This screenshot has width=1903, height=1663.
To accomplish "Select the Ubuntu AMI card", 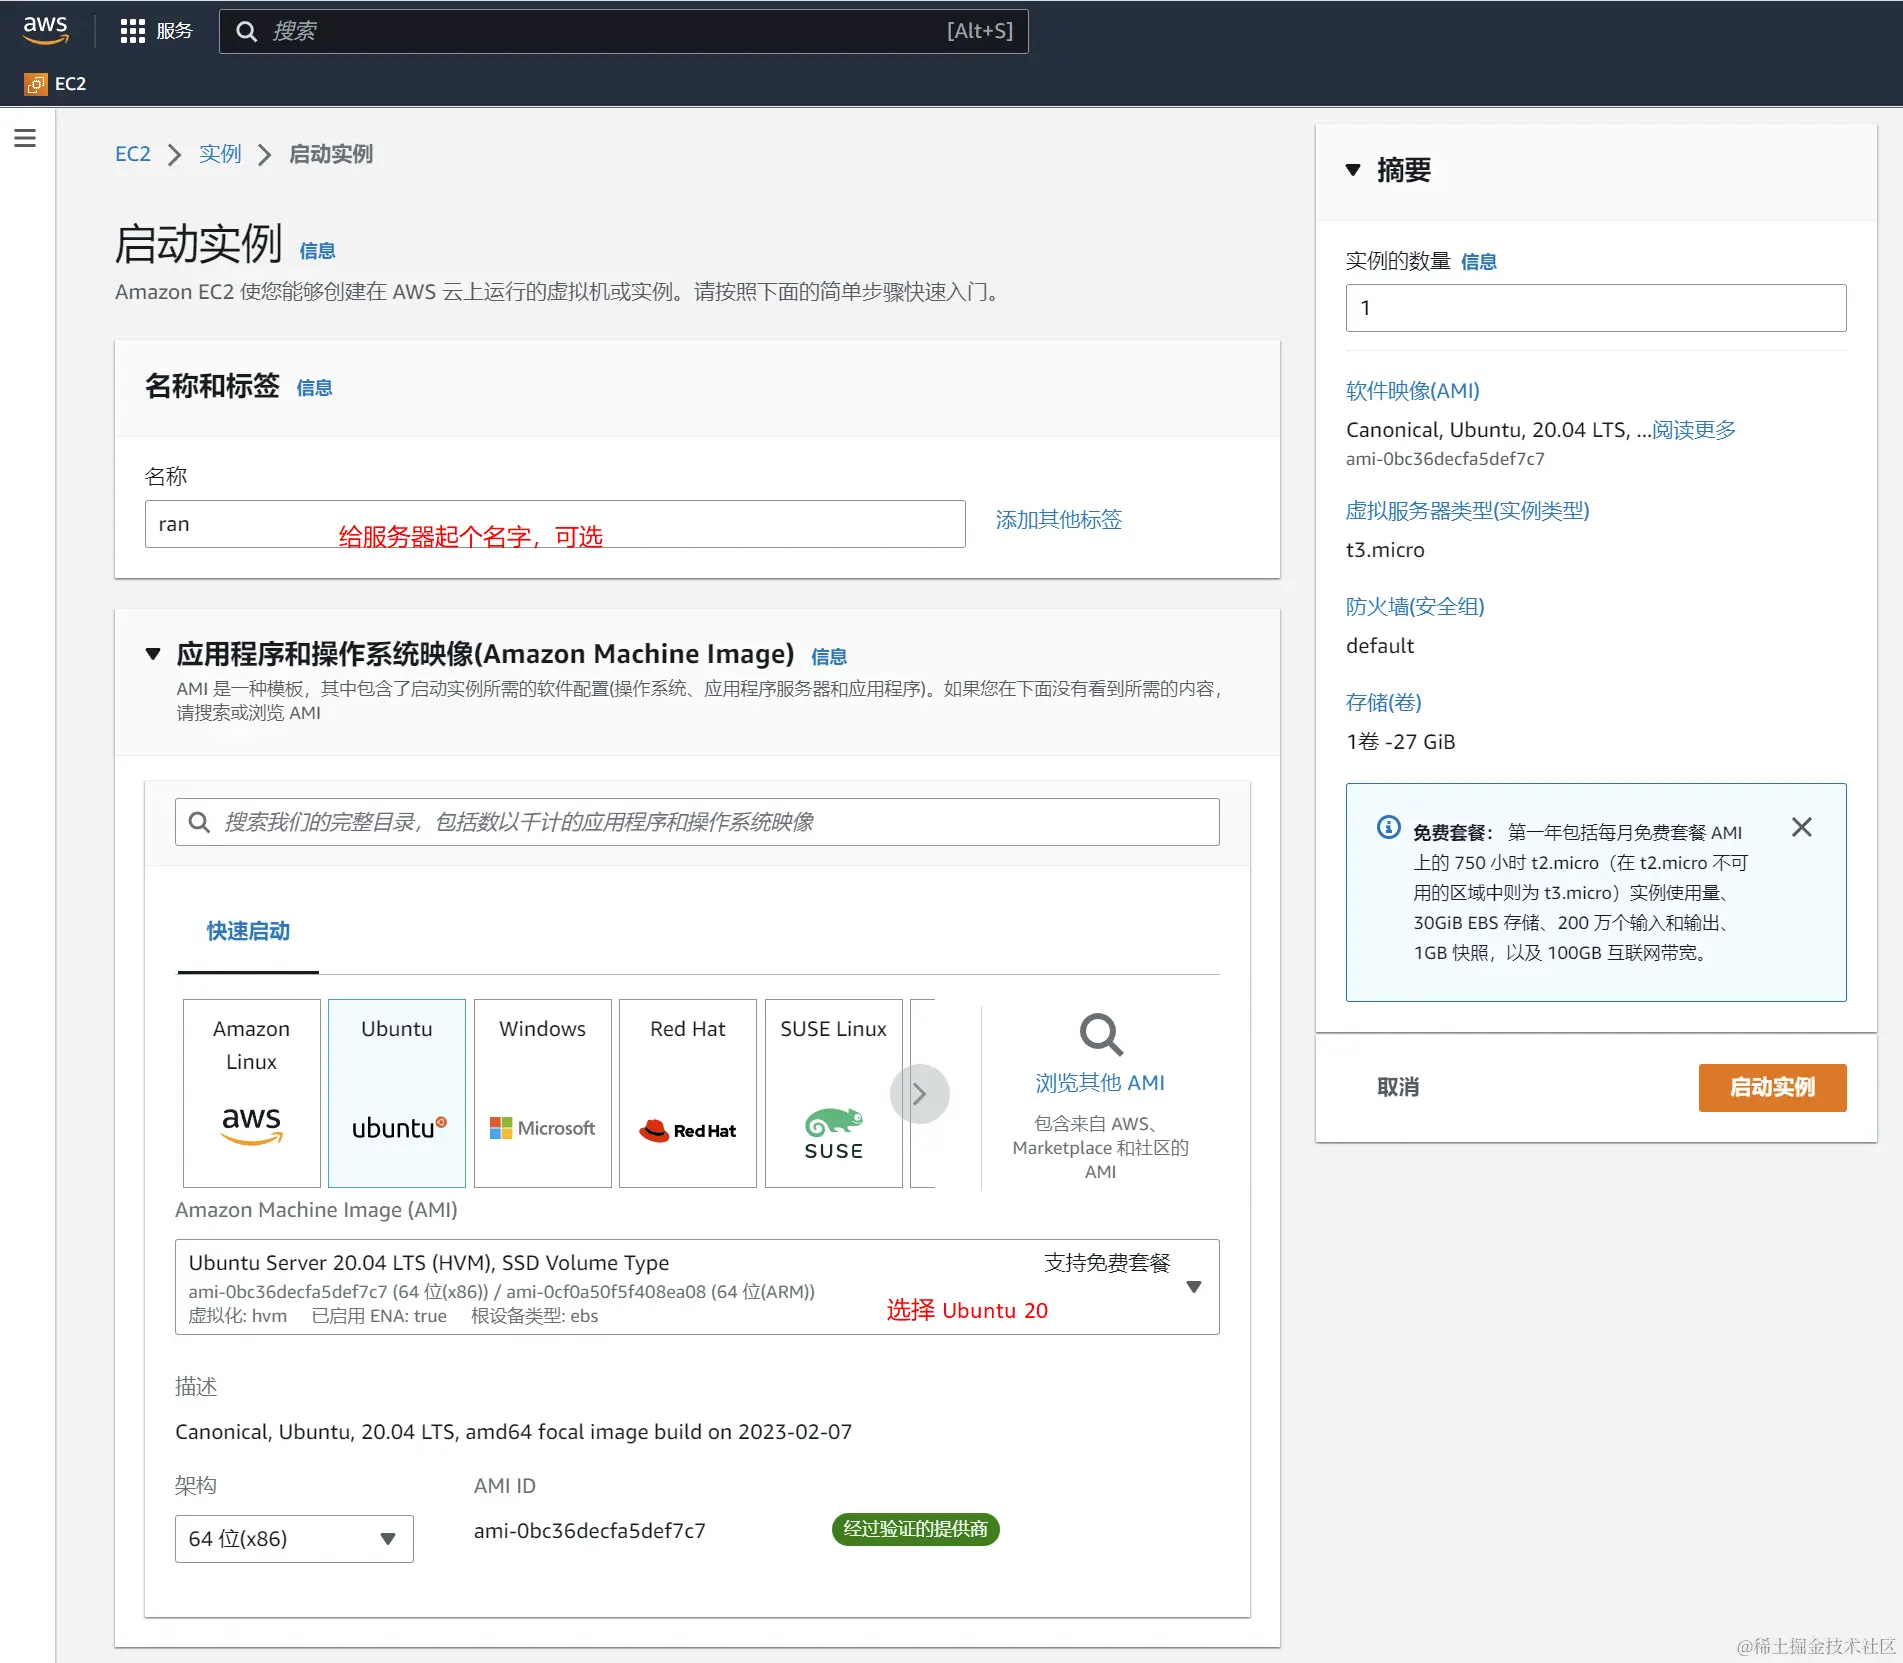I will [x=397, y=1093].
